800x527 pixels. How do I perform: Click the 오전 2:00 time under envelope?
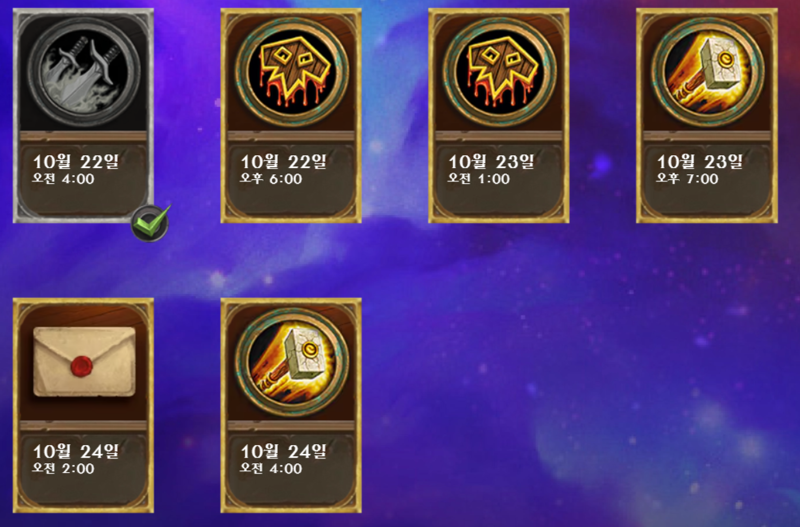[x=63, y=469]
